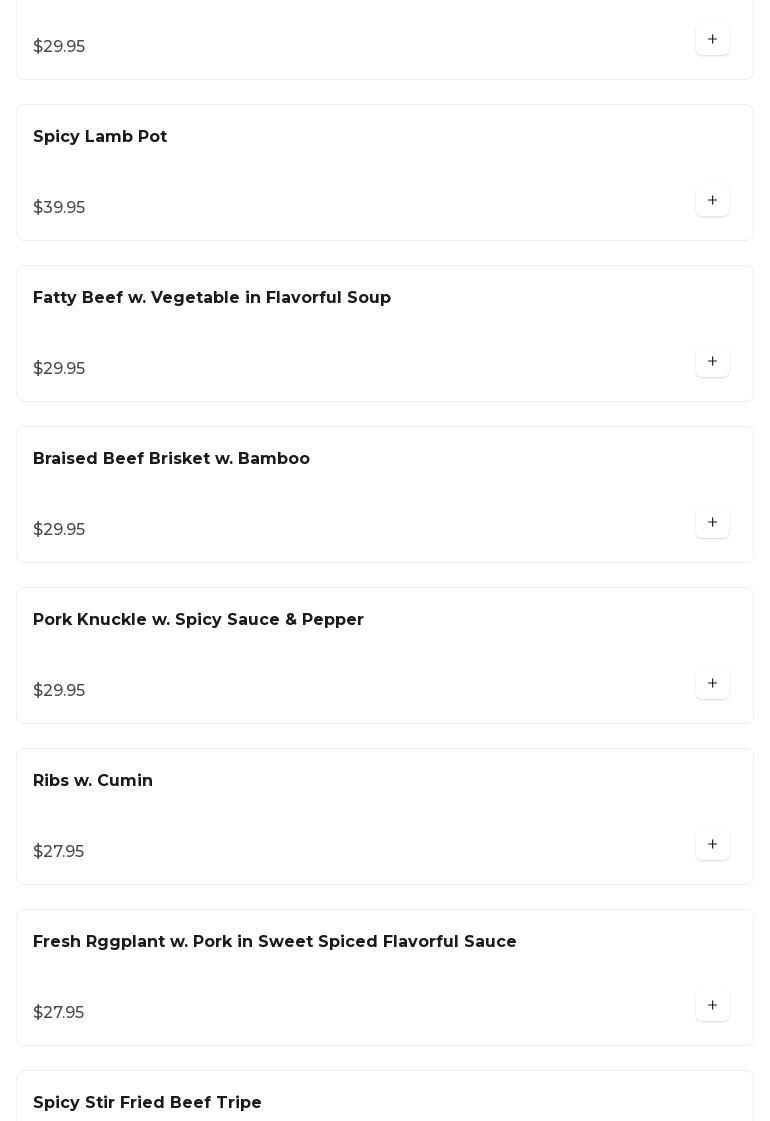The image size is (770, 1121).
Task: Select the $27.95 price under Fresh Rggplant
Action: coord(59,1012)
